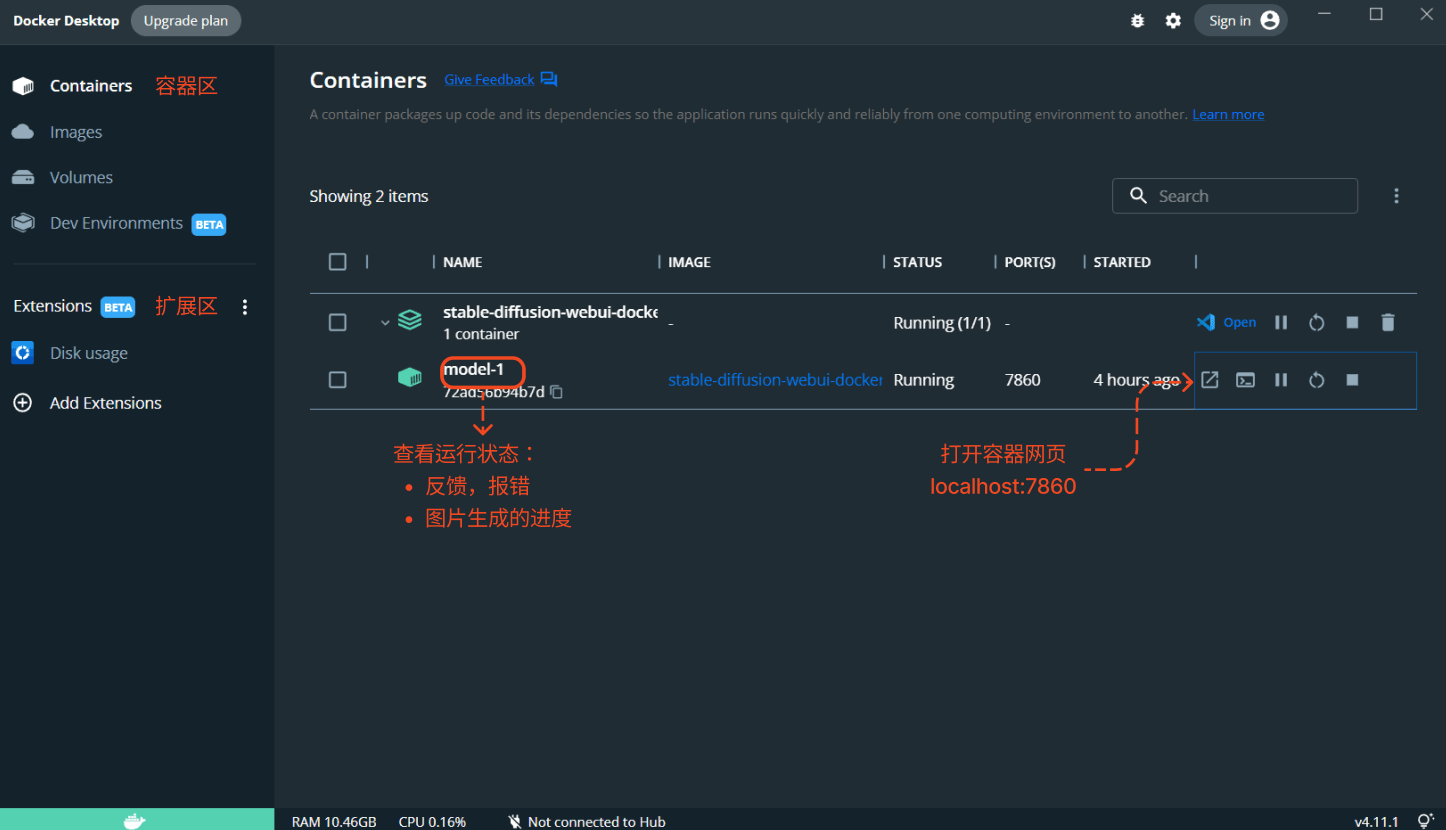
Task: Open the Volumes section
Action: coord(80,177)
